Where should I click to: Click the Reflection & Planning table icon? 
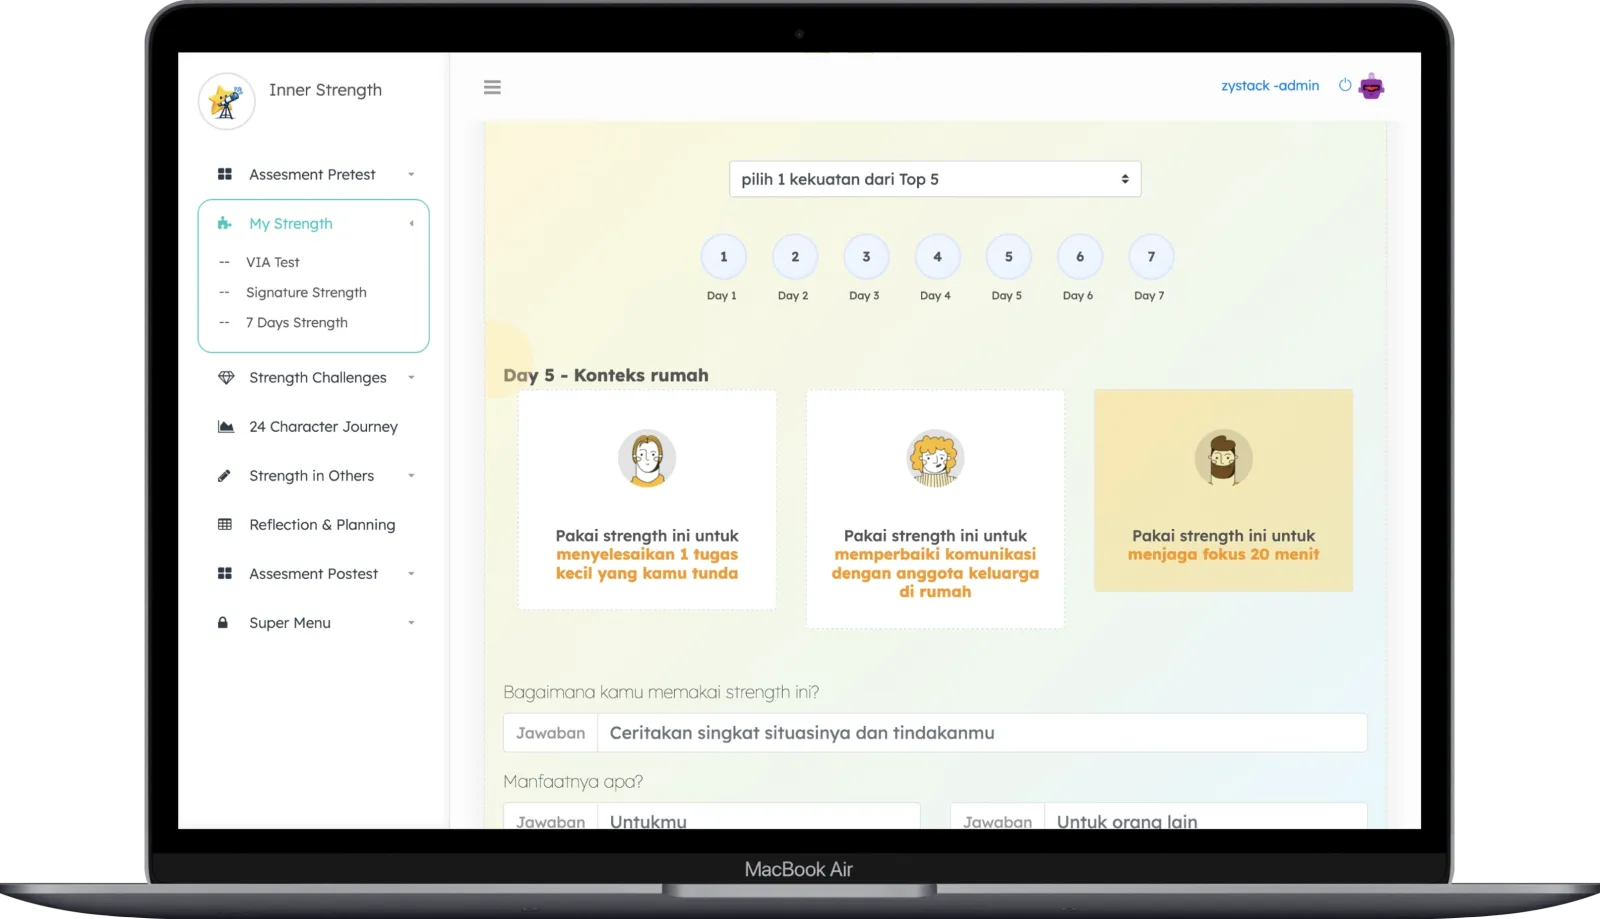(225, 525)
